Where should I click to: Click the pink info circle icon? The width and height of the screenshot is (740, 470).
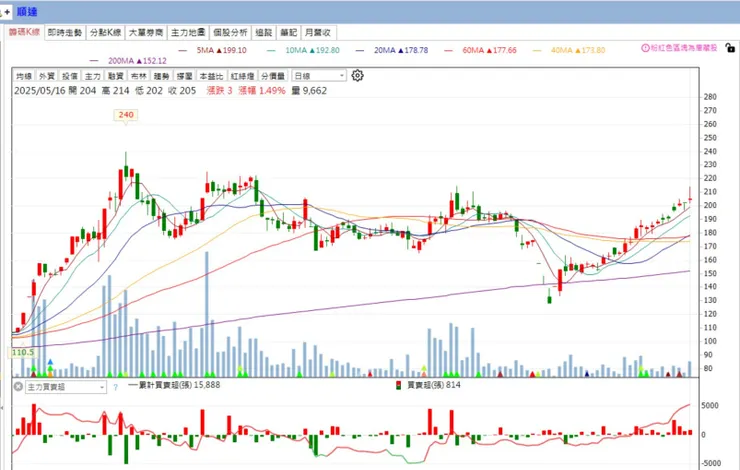(x=645, y=48)
